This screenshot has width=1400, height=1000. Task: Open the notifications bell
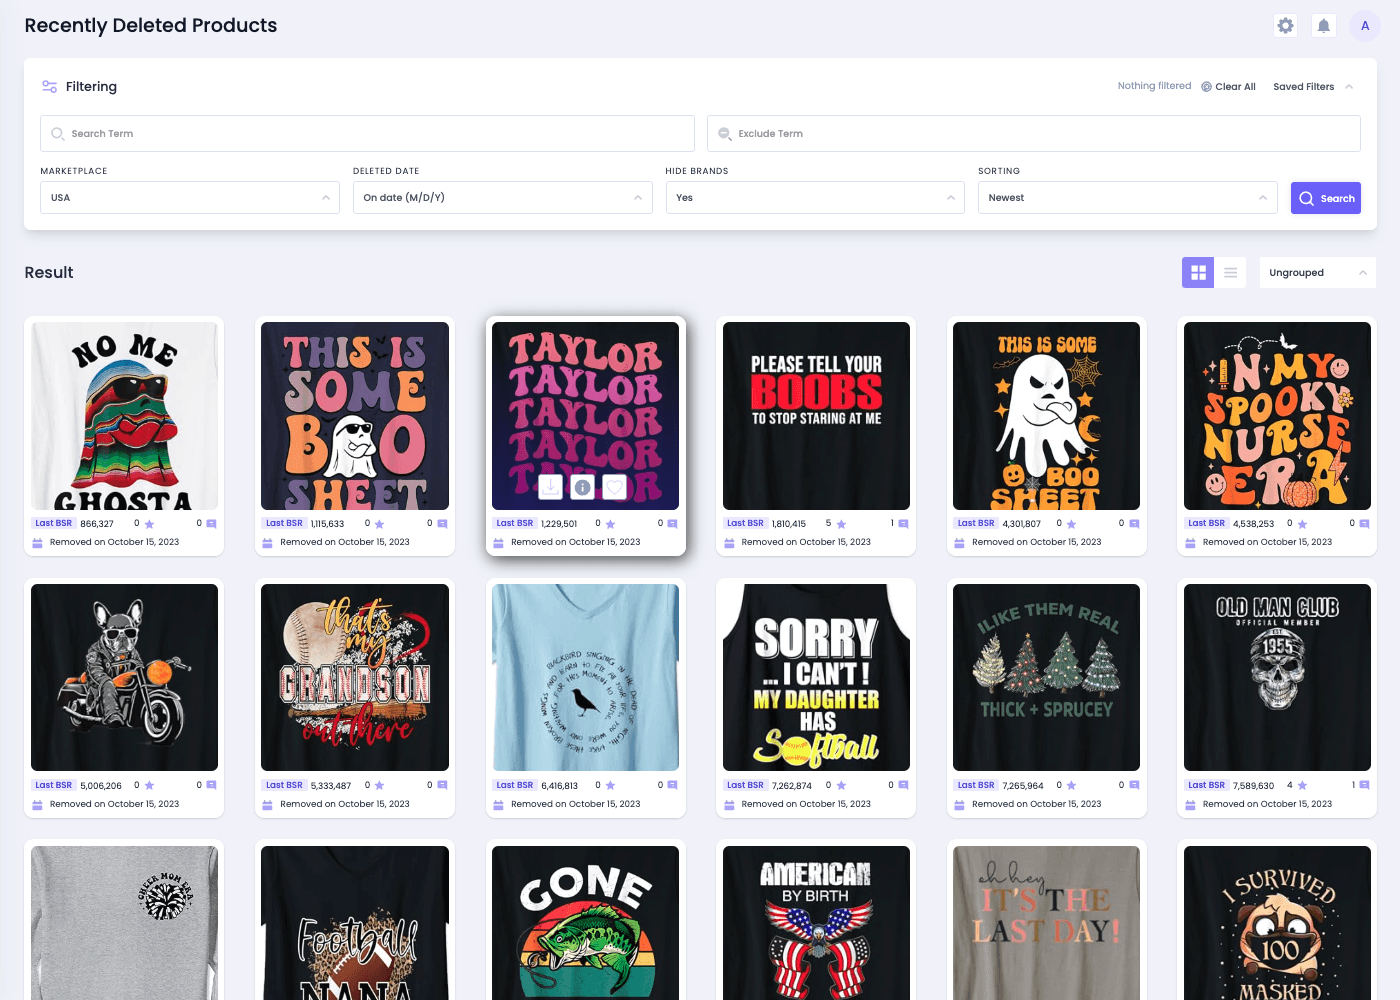tap(1324, 26)
